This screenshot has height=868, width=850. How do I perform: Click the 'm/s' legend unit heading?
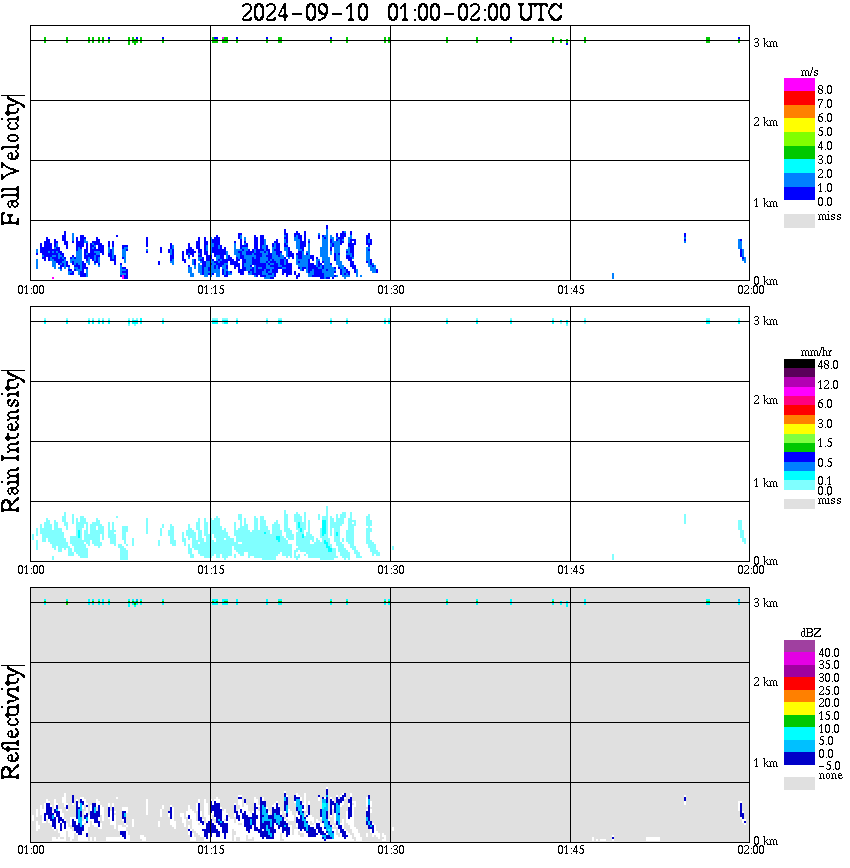[x=809, y=72]
